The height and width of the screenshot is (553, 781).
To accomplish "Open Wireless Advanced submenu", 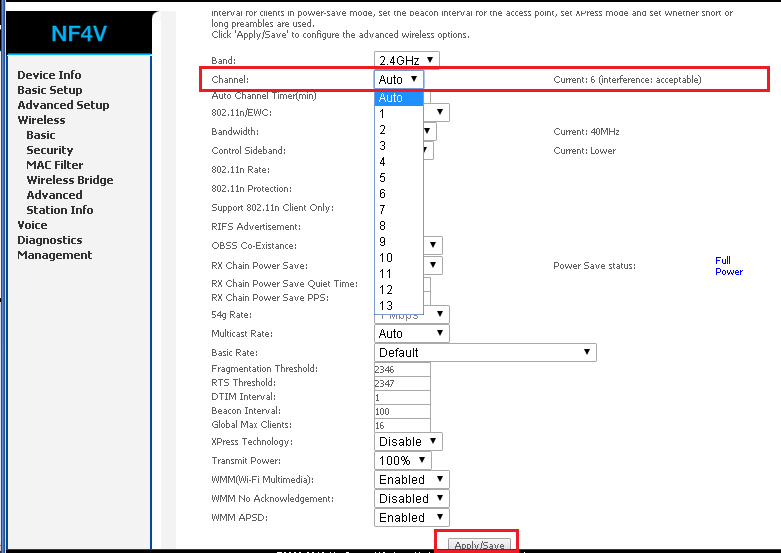I will pos(54,194).
